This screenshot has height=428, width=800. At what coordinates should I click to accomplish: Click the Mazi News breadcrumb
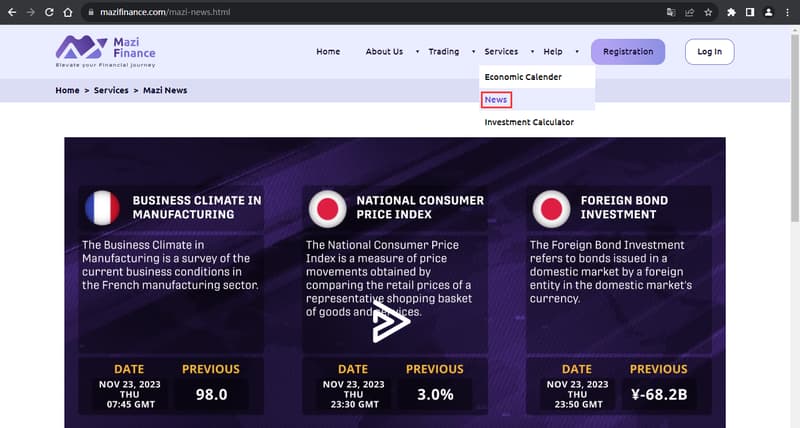[165, 90]
